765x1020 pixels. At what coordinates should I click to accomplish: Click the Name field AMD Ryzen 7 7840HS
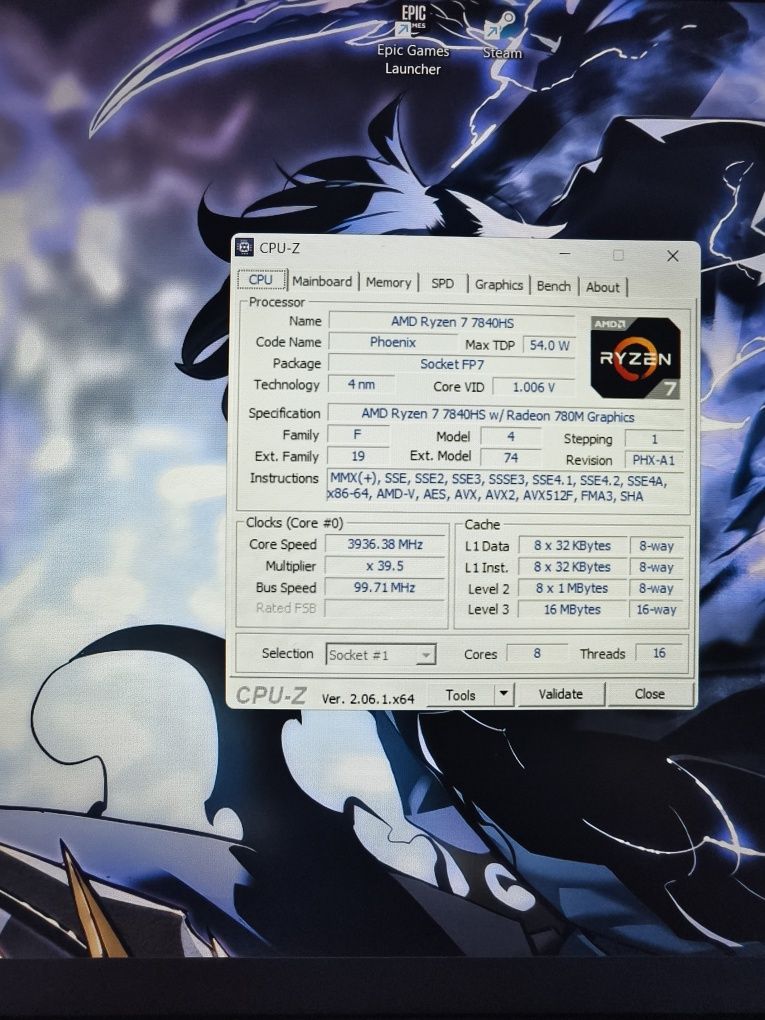[x=452, y=322]
